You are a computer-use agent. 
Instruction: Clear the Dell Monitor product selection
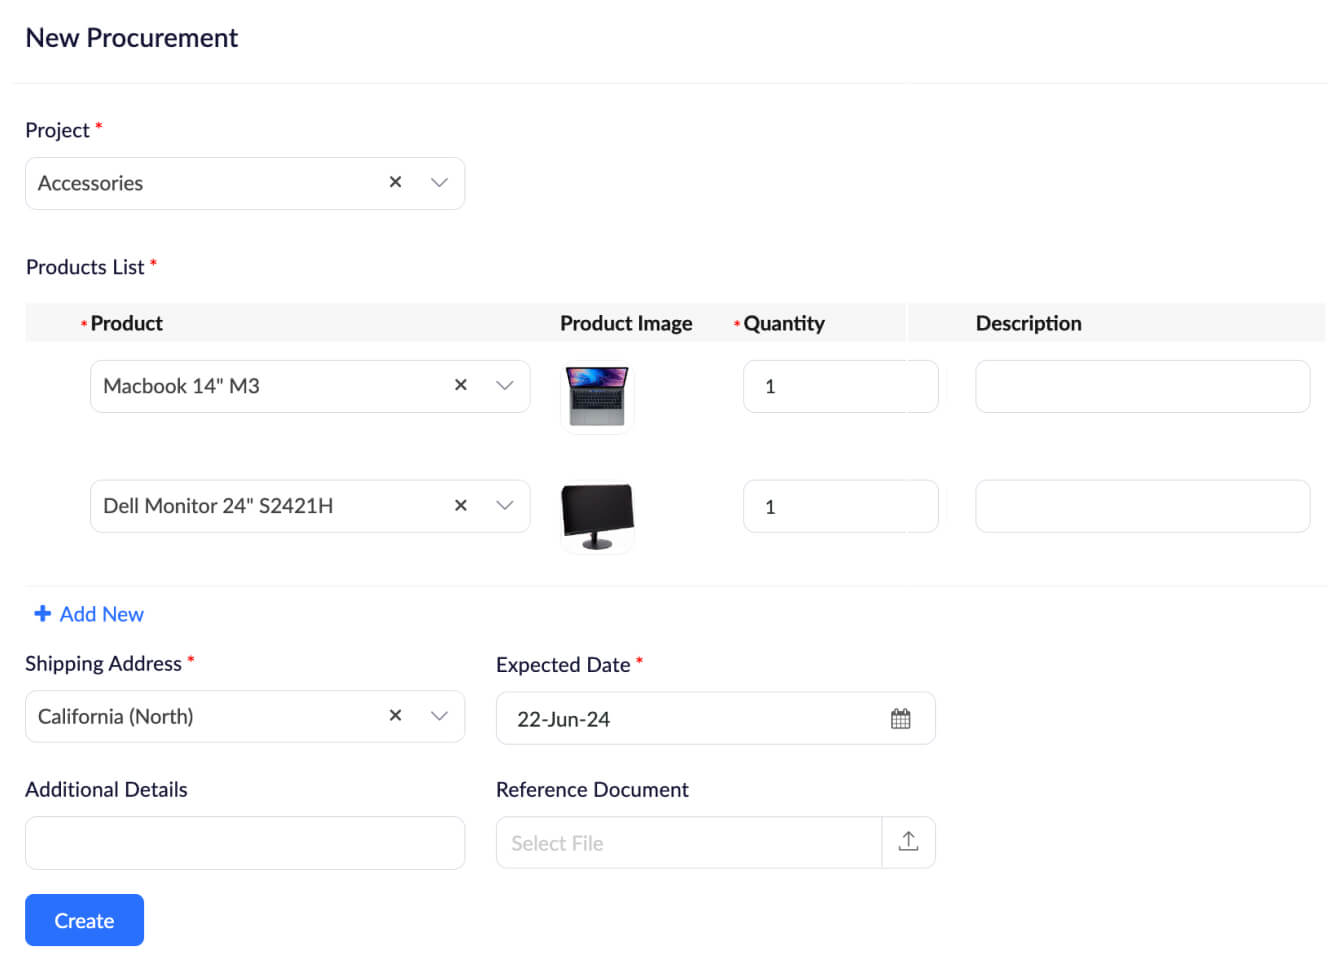coord(461,506)
